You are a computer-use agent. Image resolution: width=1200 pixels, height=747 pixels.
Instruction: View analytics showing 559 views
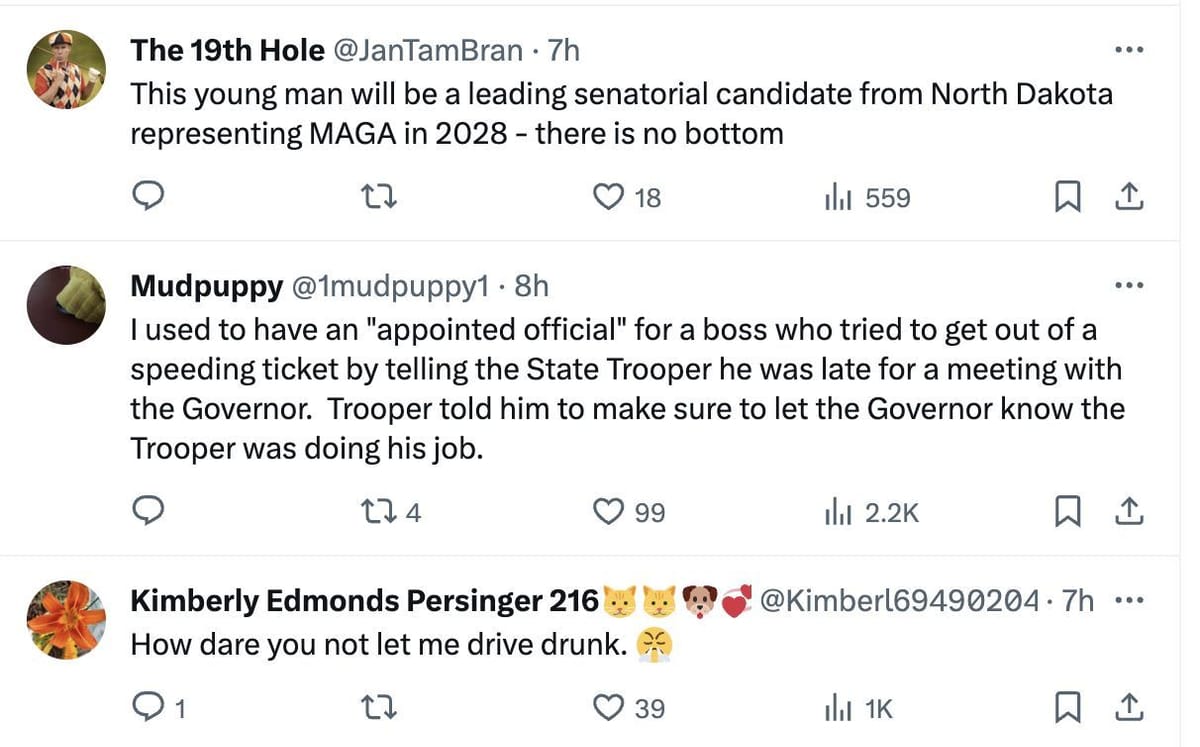tap(866, 198)
